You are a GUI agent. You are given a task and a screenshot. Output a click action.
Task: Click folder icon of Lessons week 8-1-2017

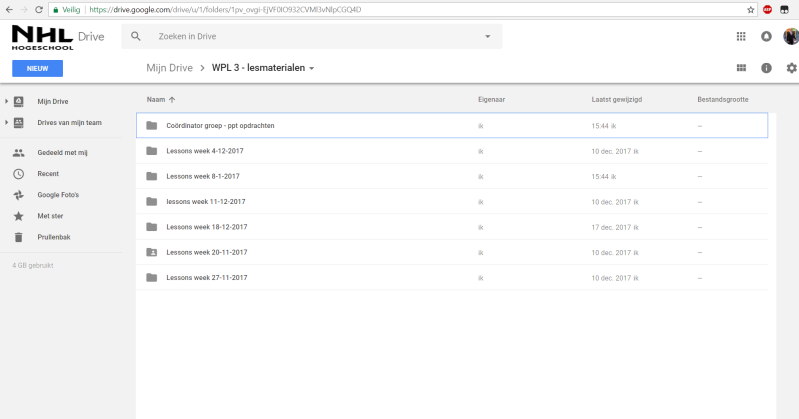[x=152, y=176]
